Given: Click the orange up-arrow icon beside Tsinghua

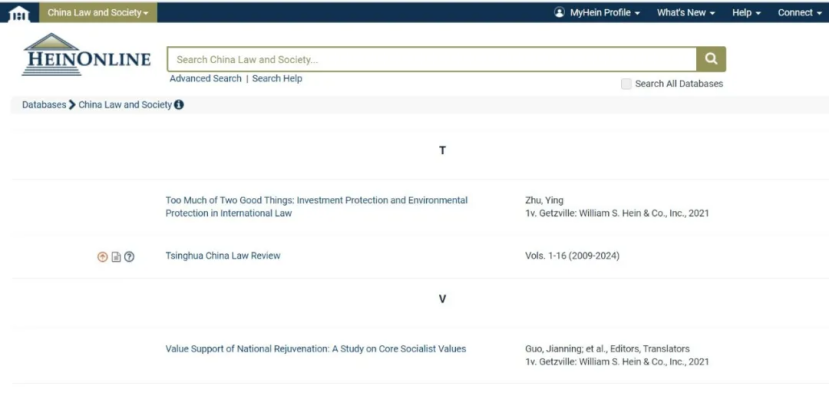Looking at the screenshot, I should [x=103, y=257].
